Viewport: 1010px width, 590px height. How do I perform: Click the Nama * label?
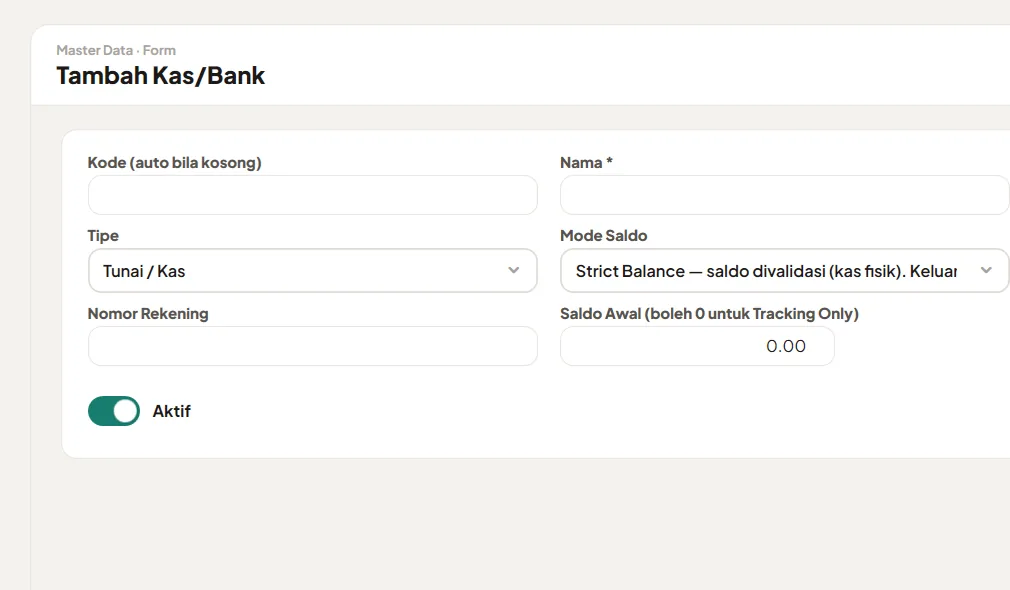(x=586, y=162)
